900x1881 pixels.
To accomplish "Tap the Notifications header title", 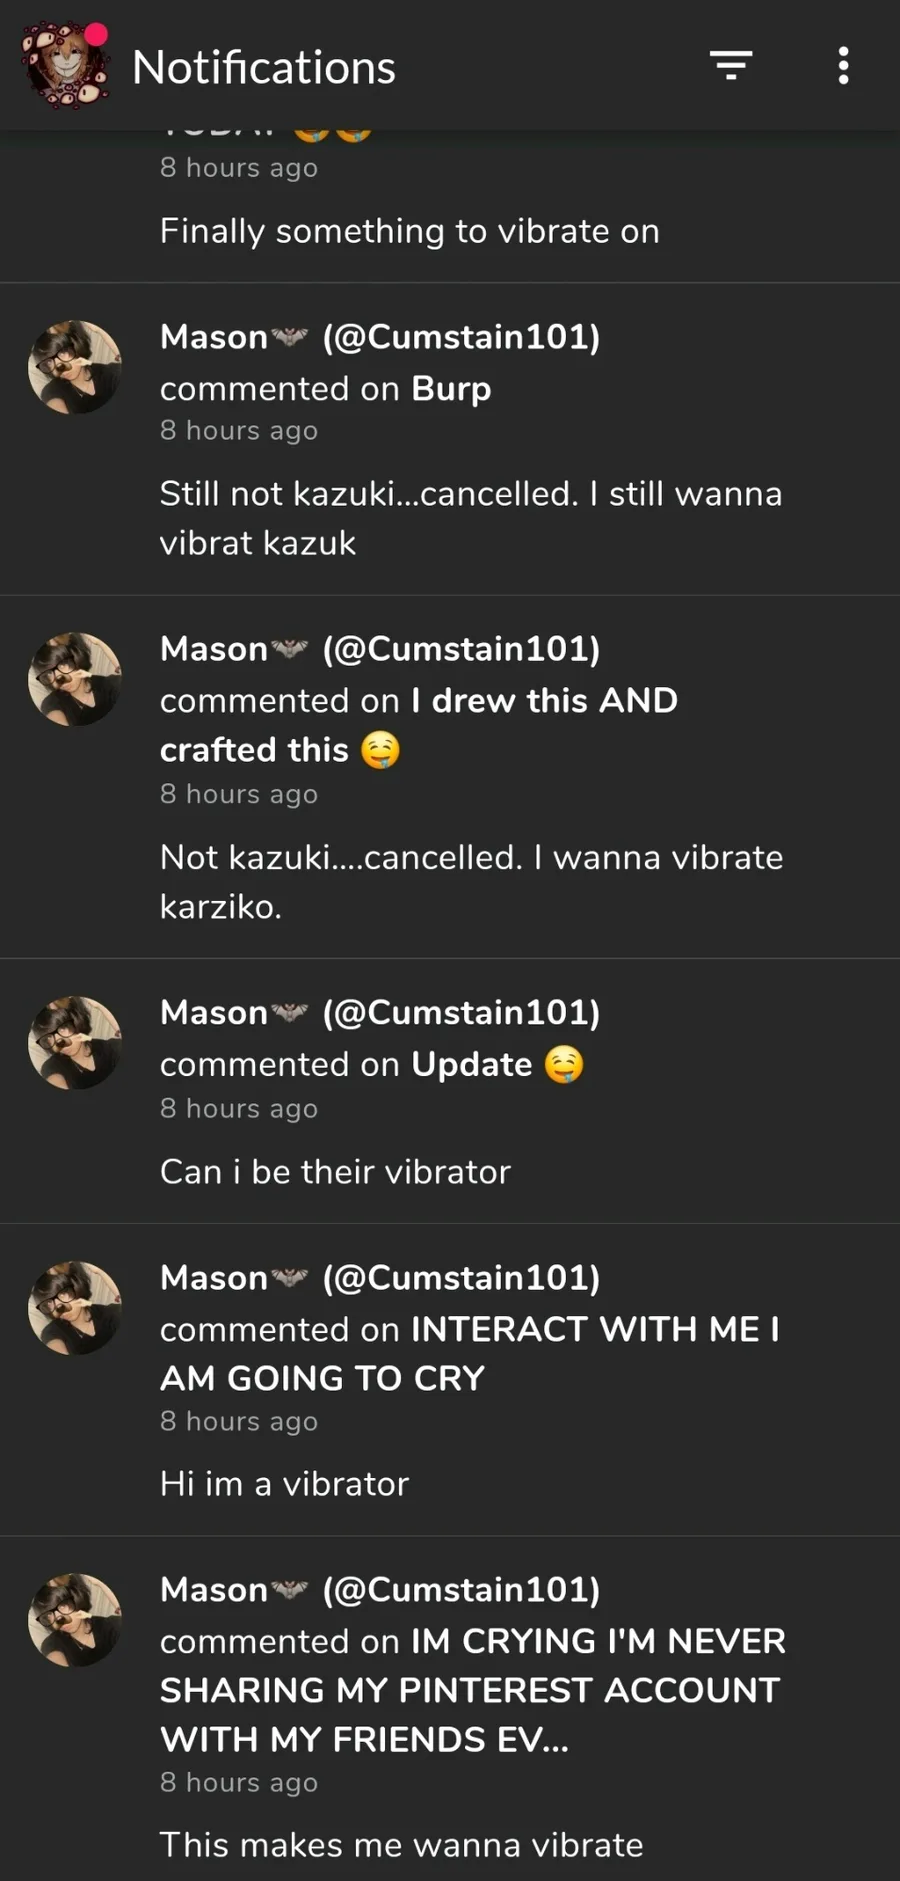I will pyautogui.click(x=264, y=68).
